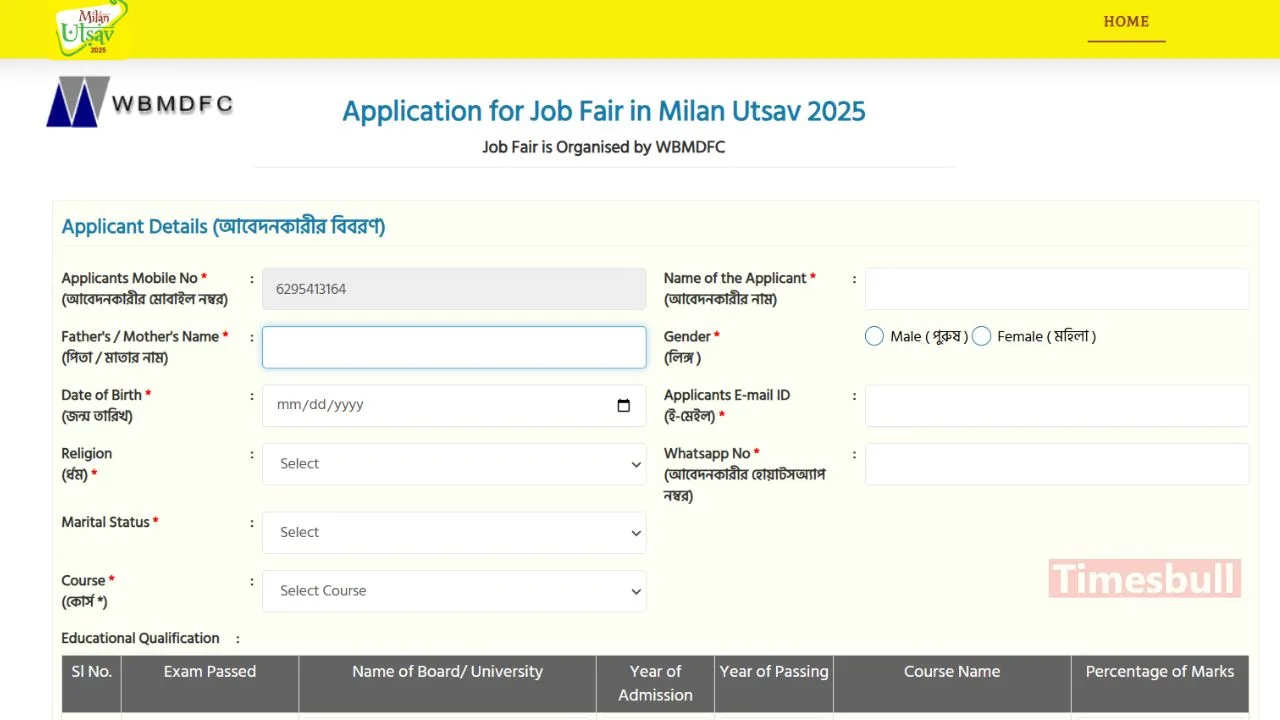This screenshot has width=1280, height=720.
Task: Click 'Job Fair is Organised by WBMDFC' text
Action: click(604, 147)
